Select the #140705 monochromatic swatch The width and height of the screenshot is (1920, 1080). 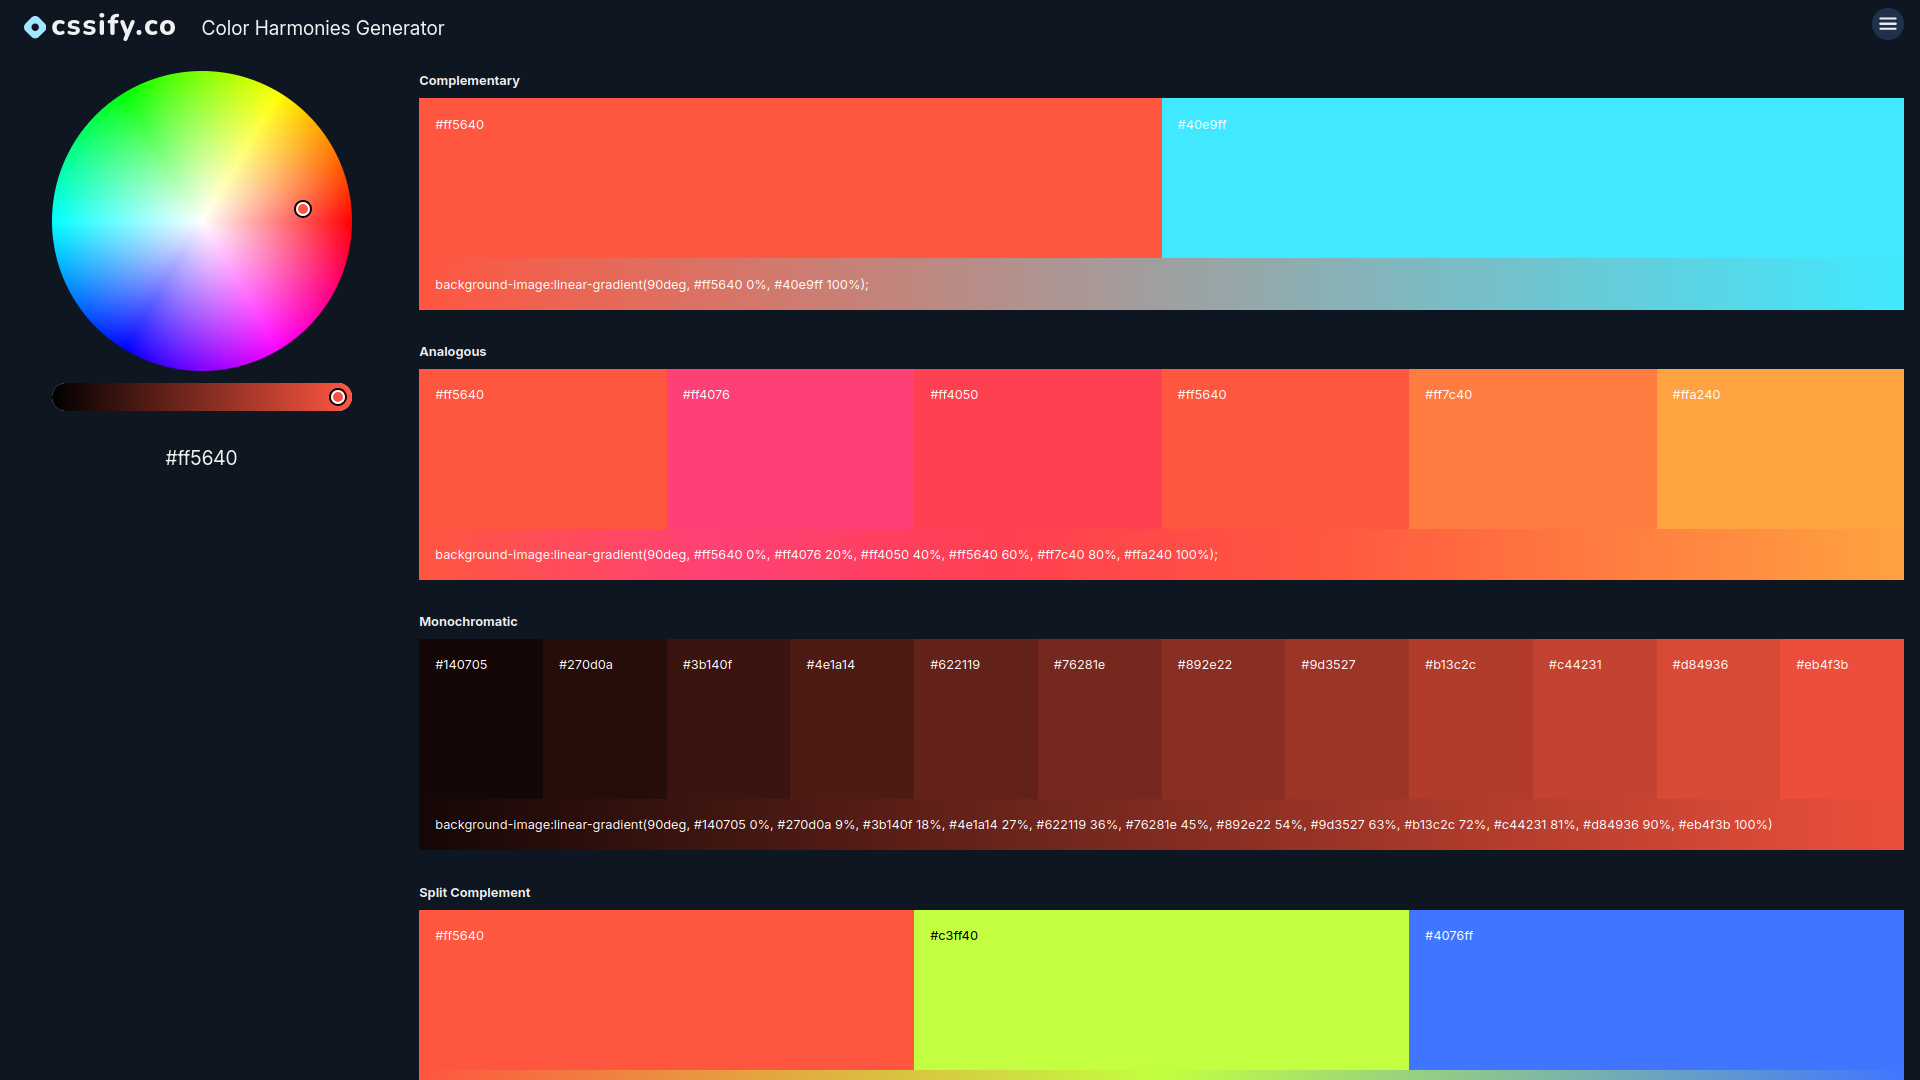pyautogui.click(x=480, y=720)
